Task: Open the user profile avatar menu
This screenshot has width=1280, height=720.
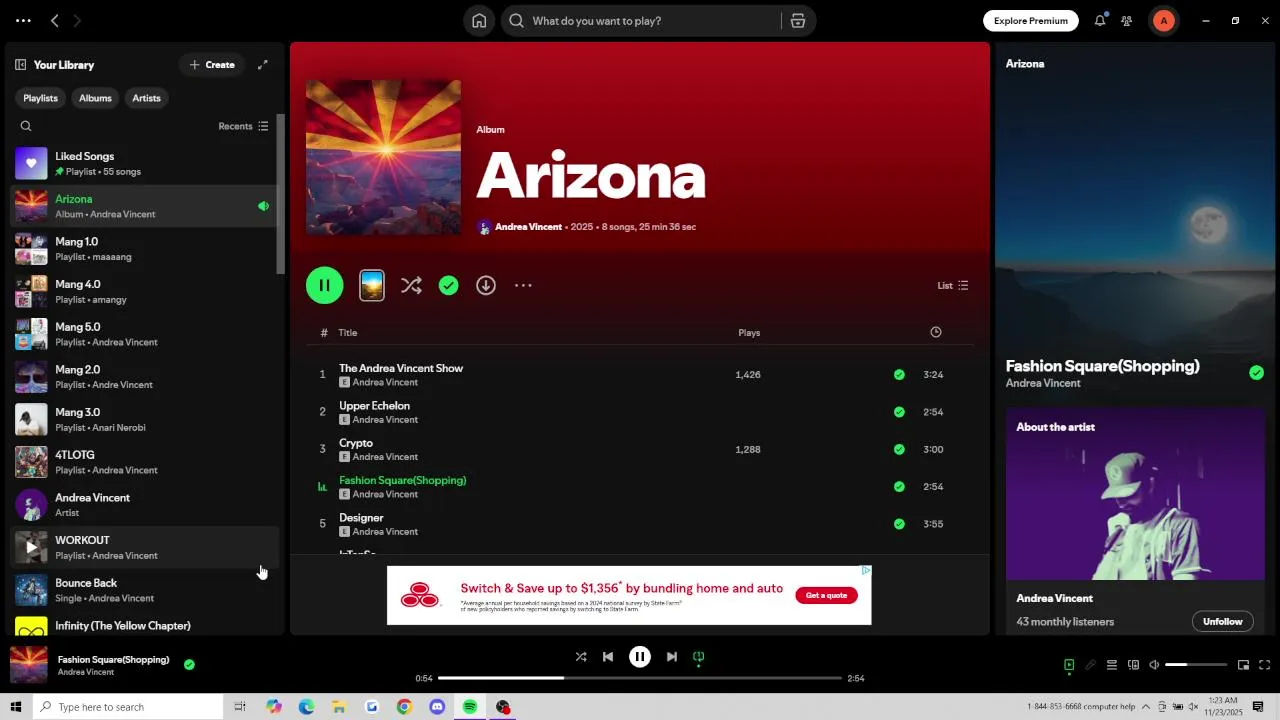Action: (1163, 20)
